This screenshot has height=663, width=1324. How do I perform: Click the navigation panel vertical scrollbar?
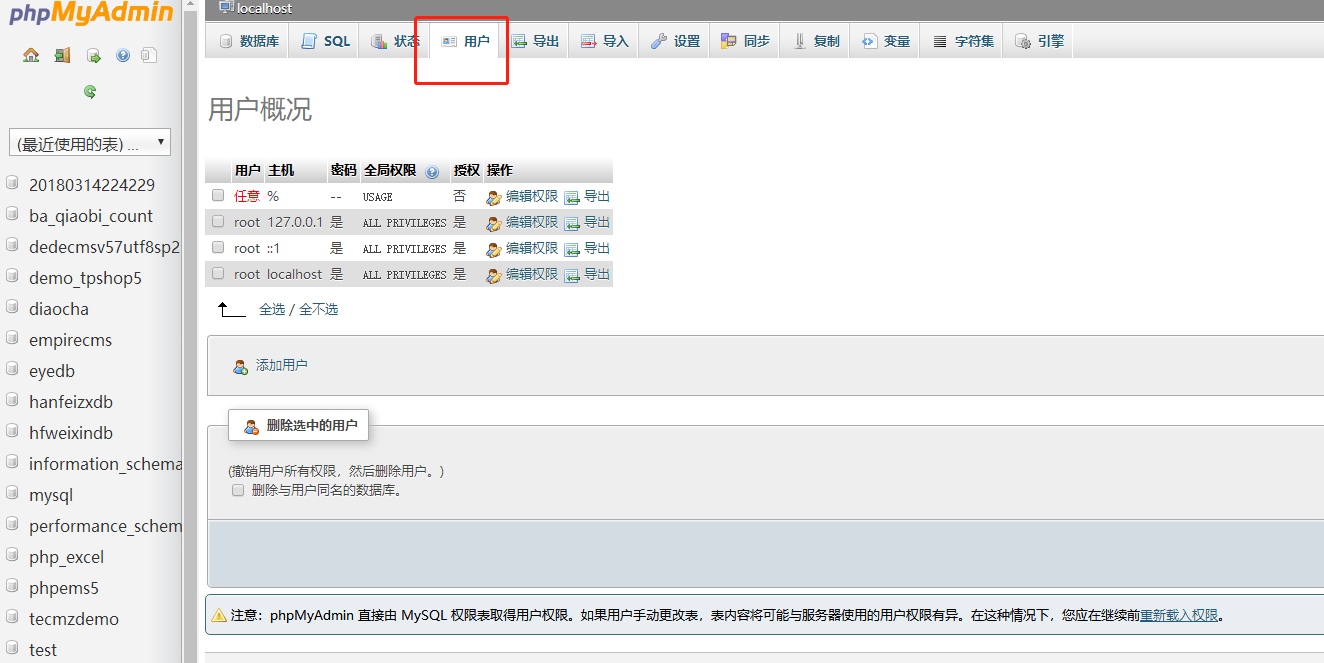pos(190,331)
